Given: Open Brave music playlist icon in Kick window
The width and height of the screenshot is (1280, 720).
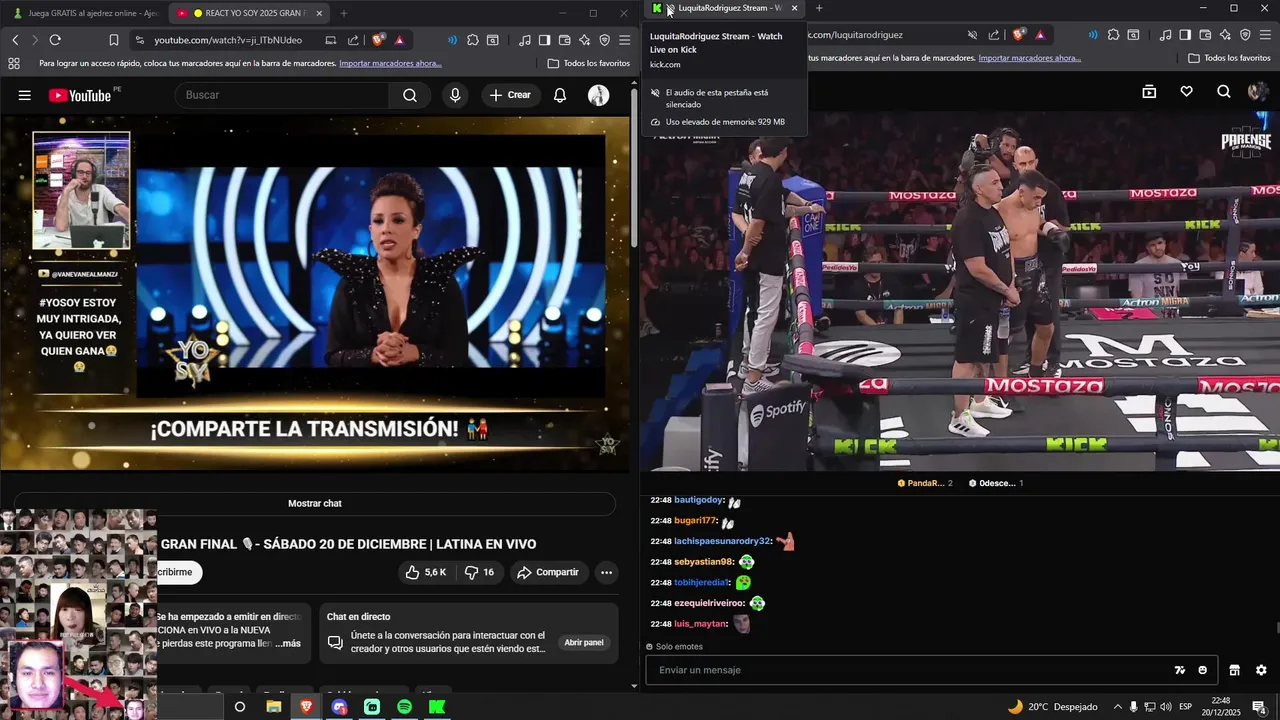Looking at the screenshot, I should [x=1166, y=35].
